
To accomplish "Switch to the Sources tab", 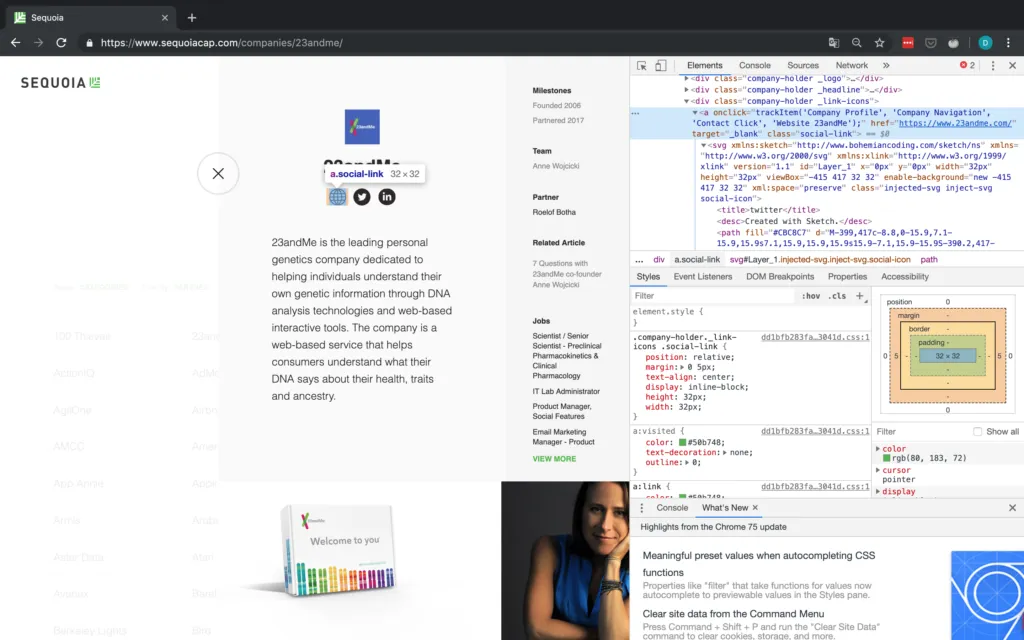I will pyautogui.click(x=803, y=65).
